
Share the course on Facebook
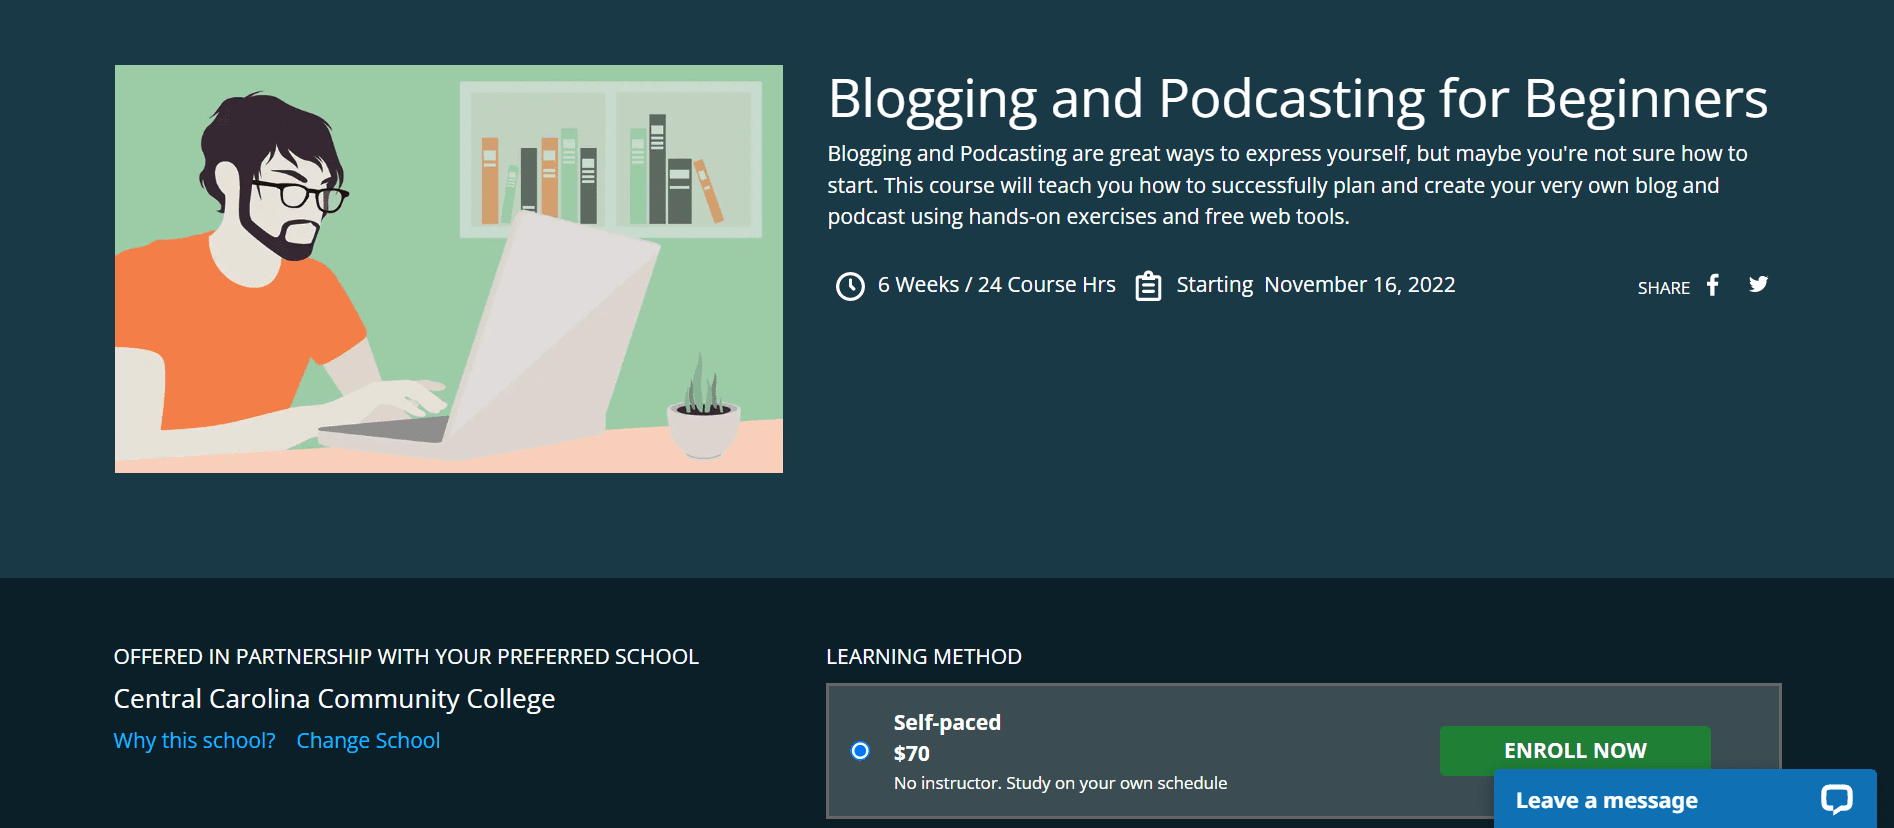click(x=1713, y=285)
